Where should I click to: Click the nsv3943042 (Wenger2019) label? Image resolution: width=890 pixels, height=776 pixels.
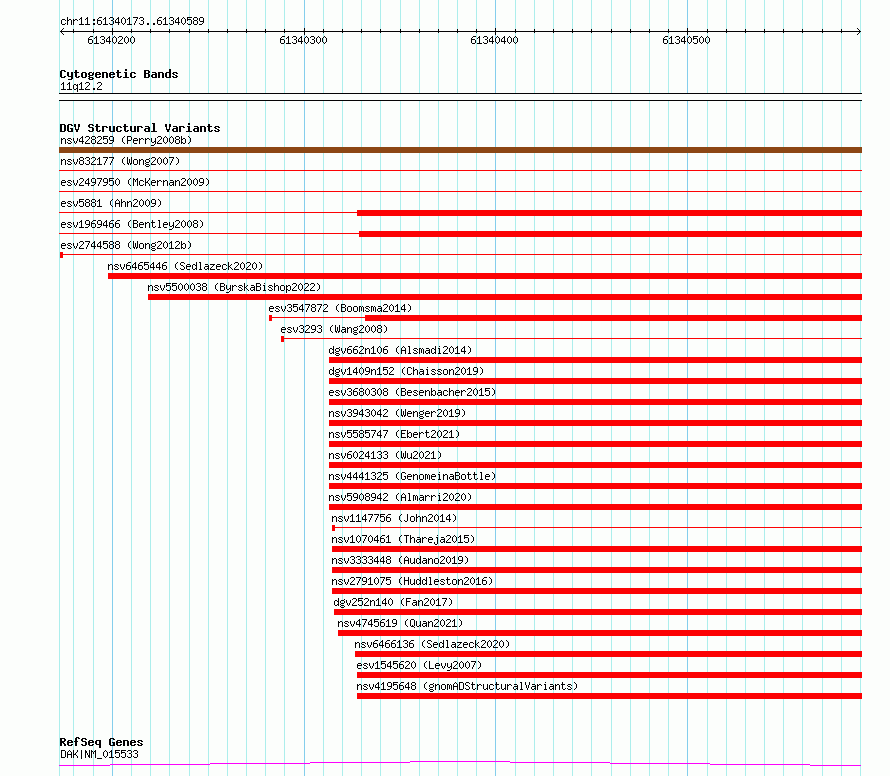click(x=397, y=413)
